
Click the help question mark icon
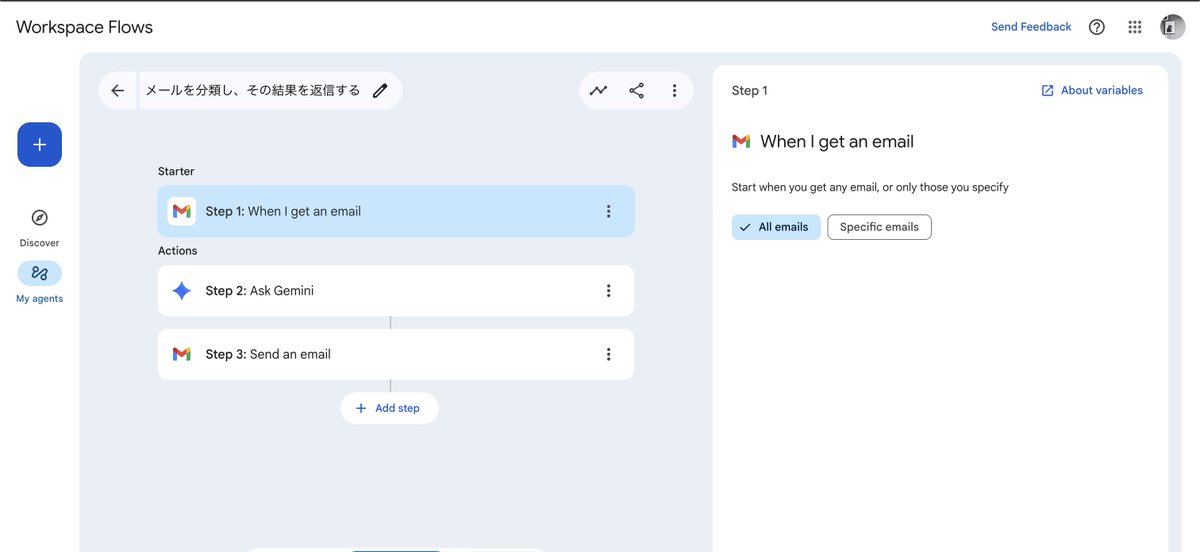click(x=1097, y=27)
